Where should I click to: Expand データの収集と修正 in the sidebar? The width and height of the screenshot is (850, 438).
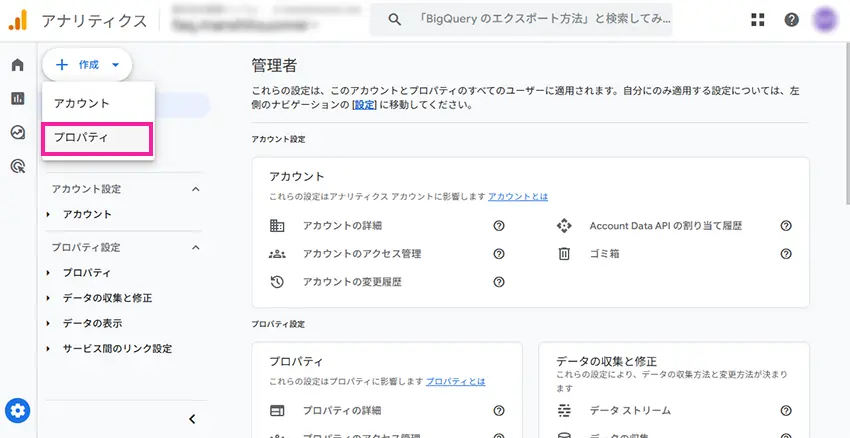[107, 298]
